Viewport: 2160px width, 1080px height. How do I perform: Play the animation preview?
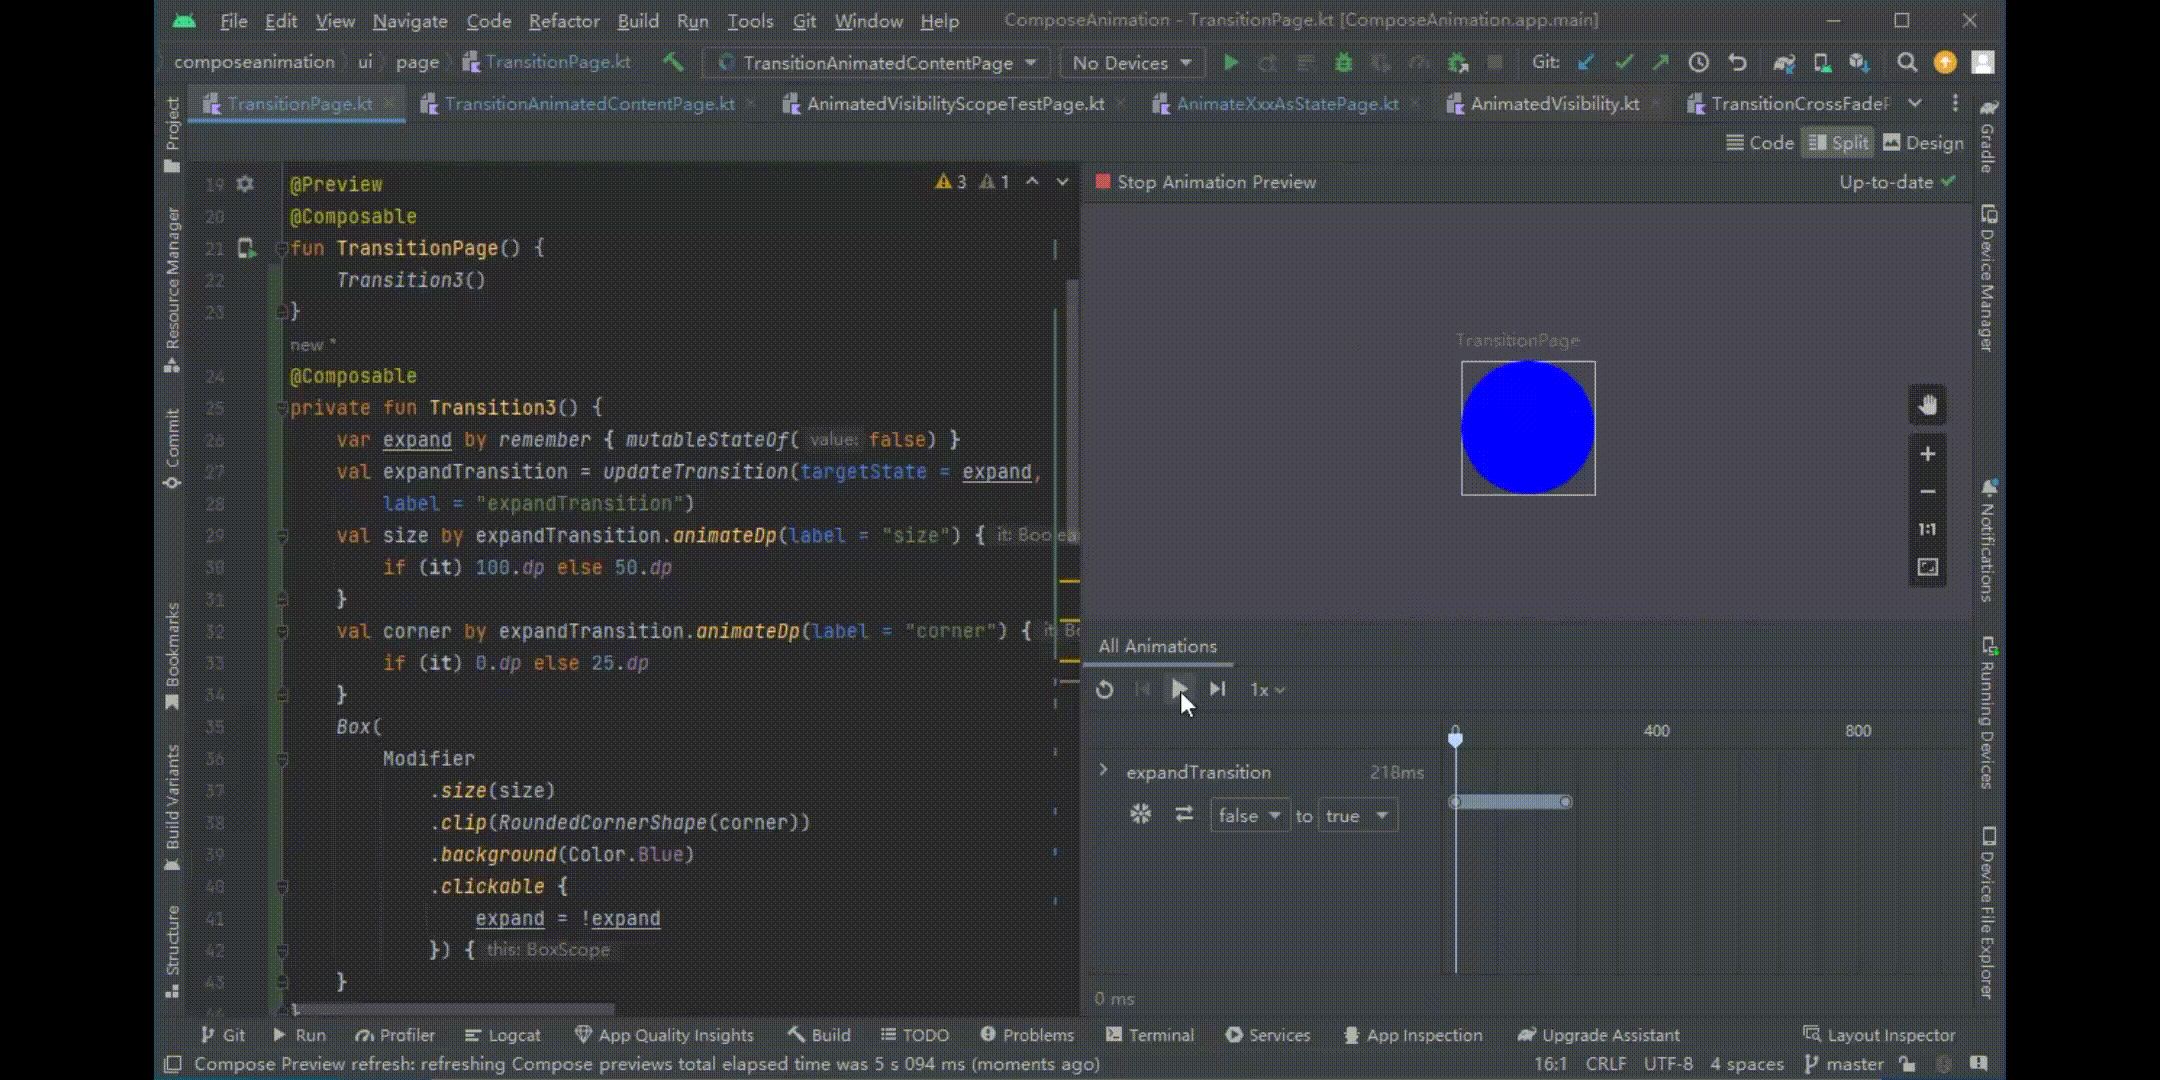[x=1179, y=689]
